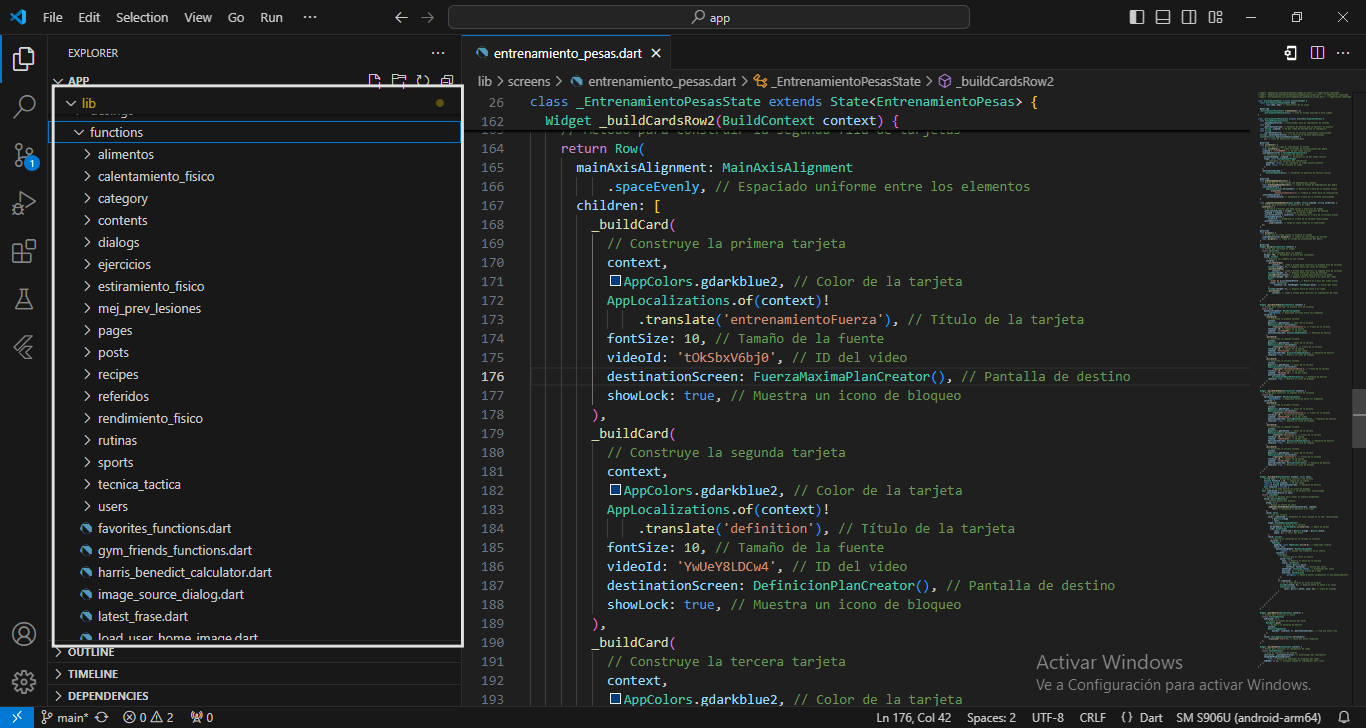Create a new folder in APP explorer
The image size is (1366, 728).
[399, 81]
